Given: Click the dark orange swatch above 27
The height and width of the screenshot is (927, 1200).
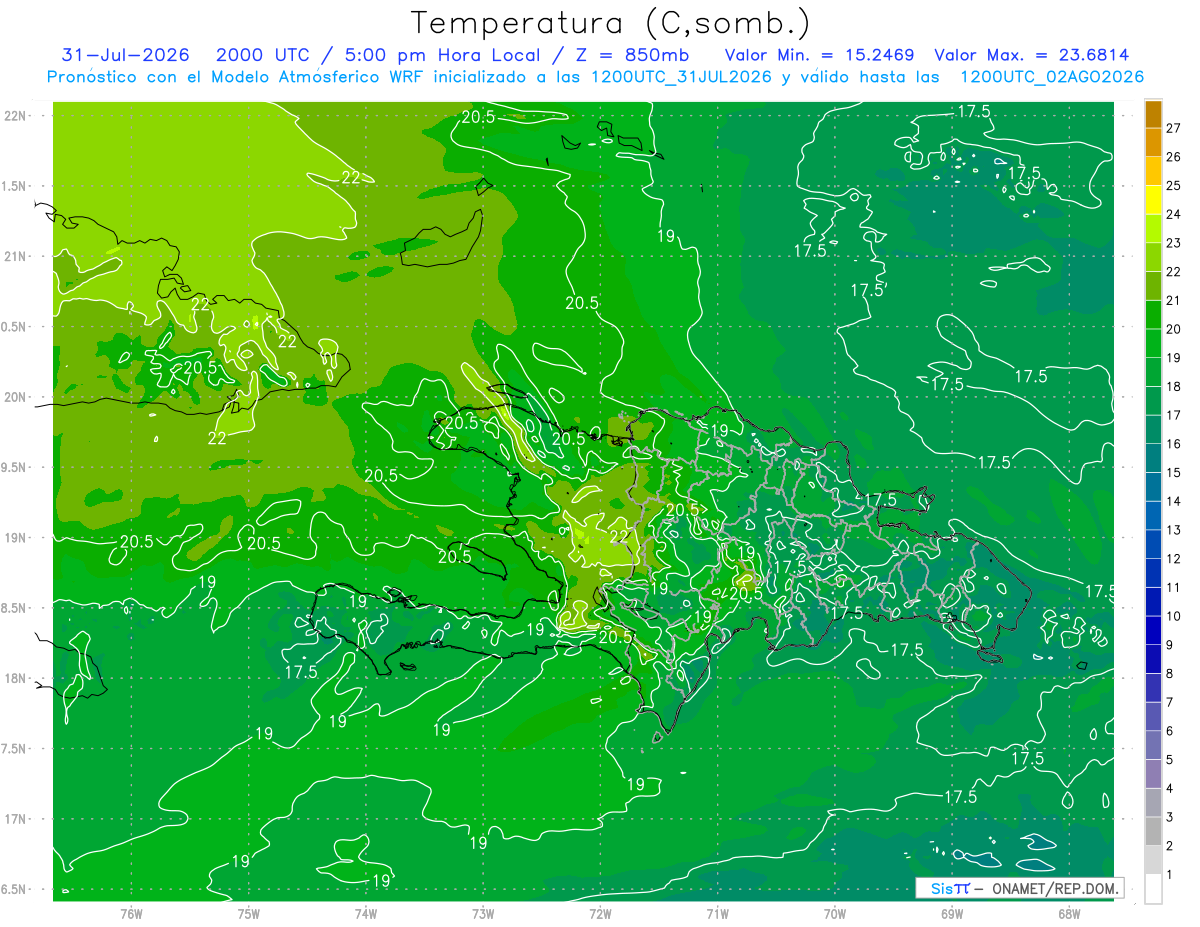Looking at the screenshot, I should (x=1153, y=115).
